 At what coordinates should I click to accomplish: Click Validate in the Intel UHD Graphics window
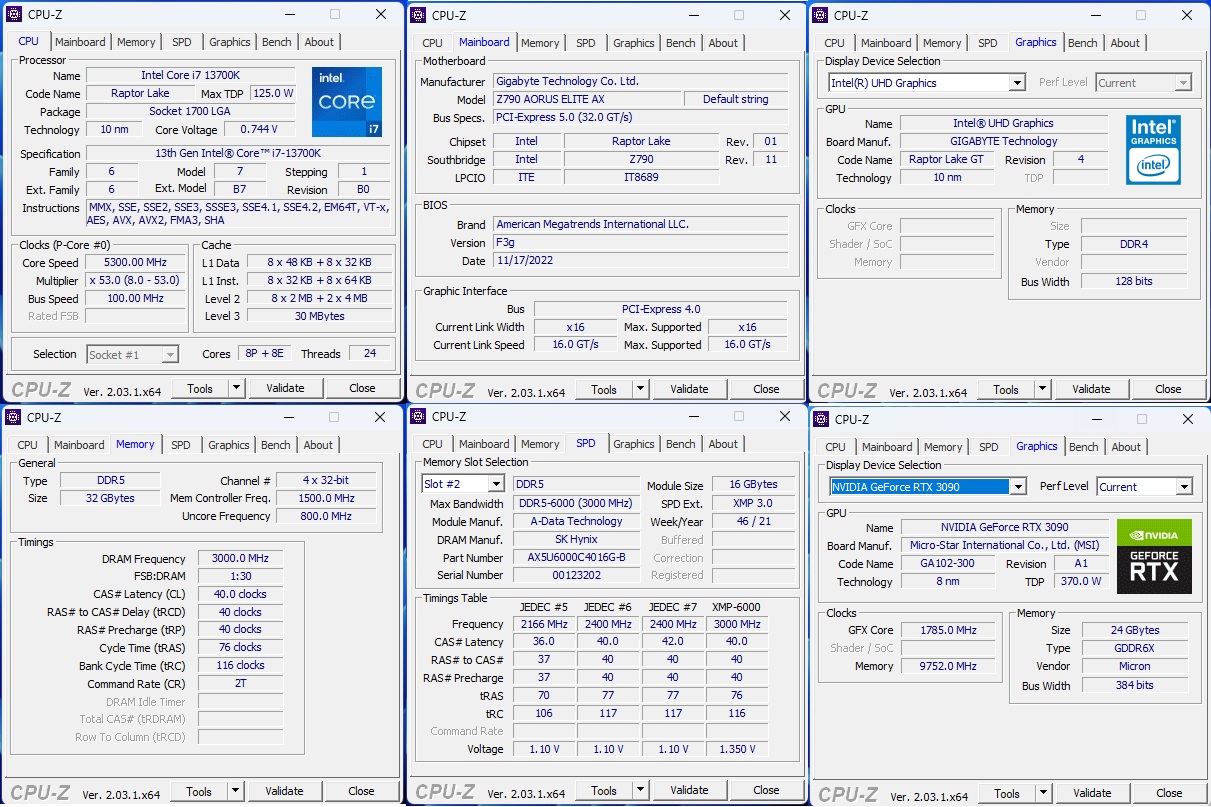point(1091,389)
